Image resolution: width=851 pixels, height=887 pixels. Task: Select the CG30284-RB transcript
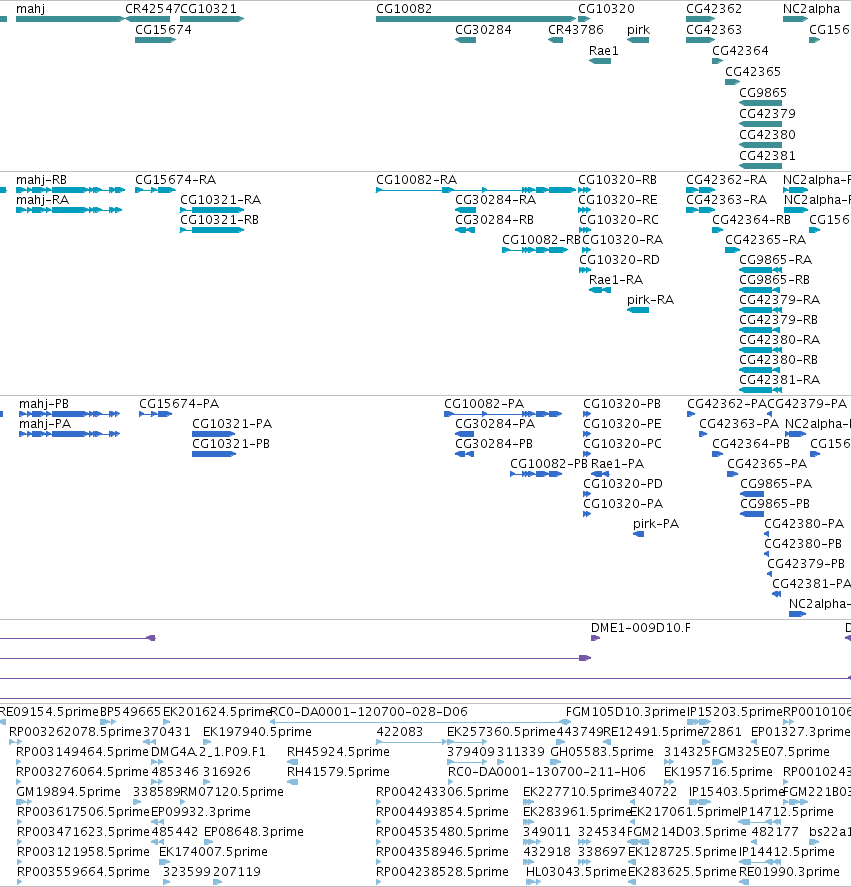click(465, 230)
